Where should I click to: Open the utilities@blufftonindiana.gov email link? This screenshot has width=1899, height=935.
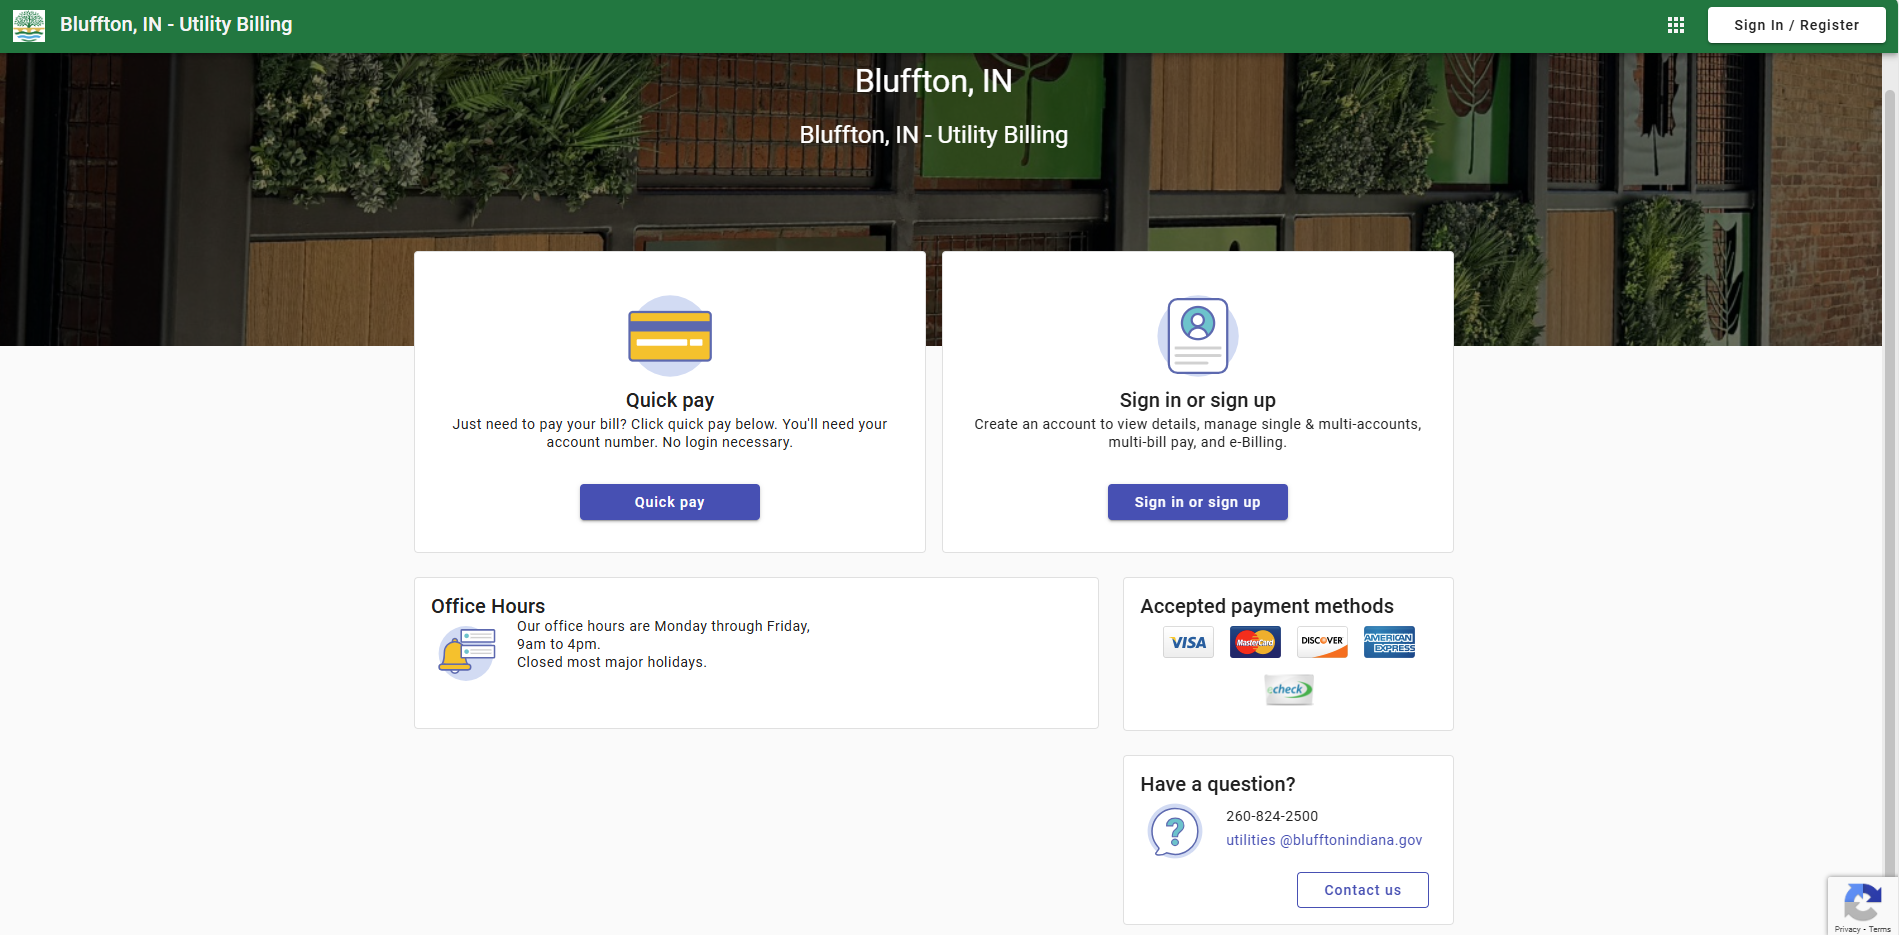[1324, 840]
